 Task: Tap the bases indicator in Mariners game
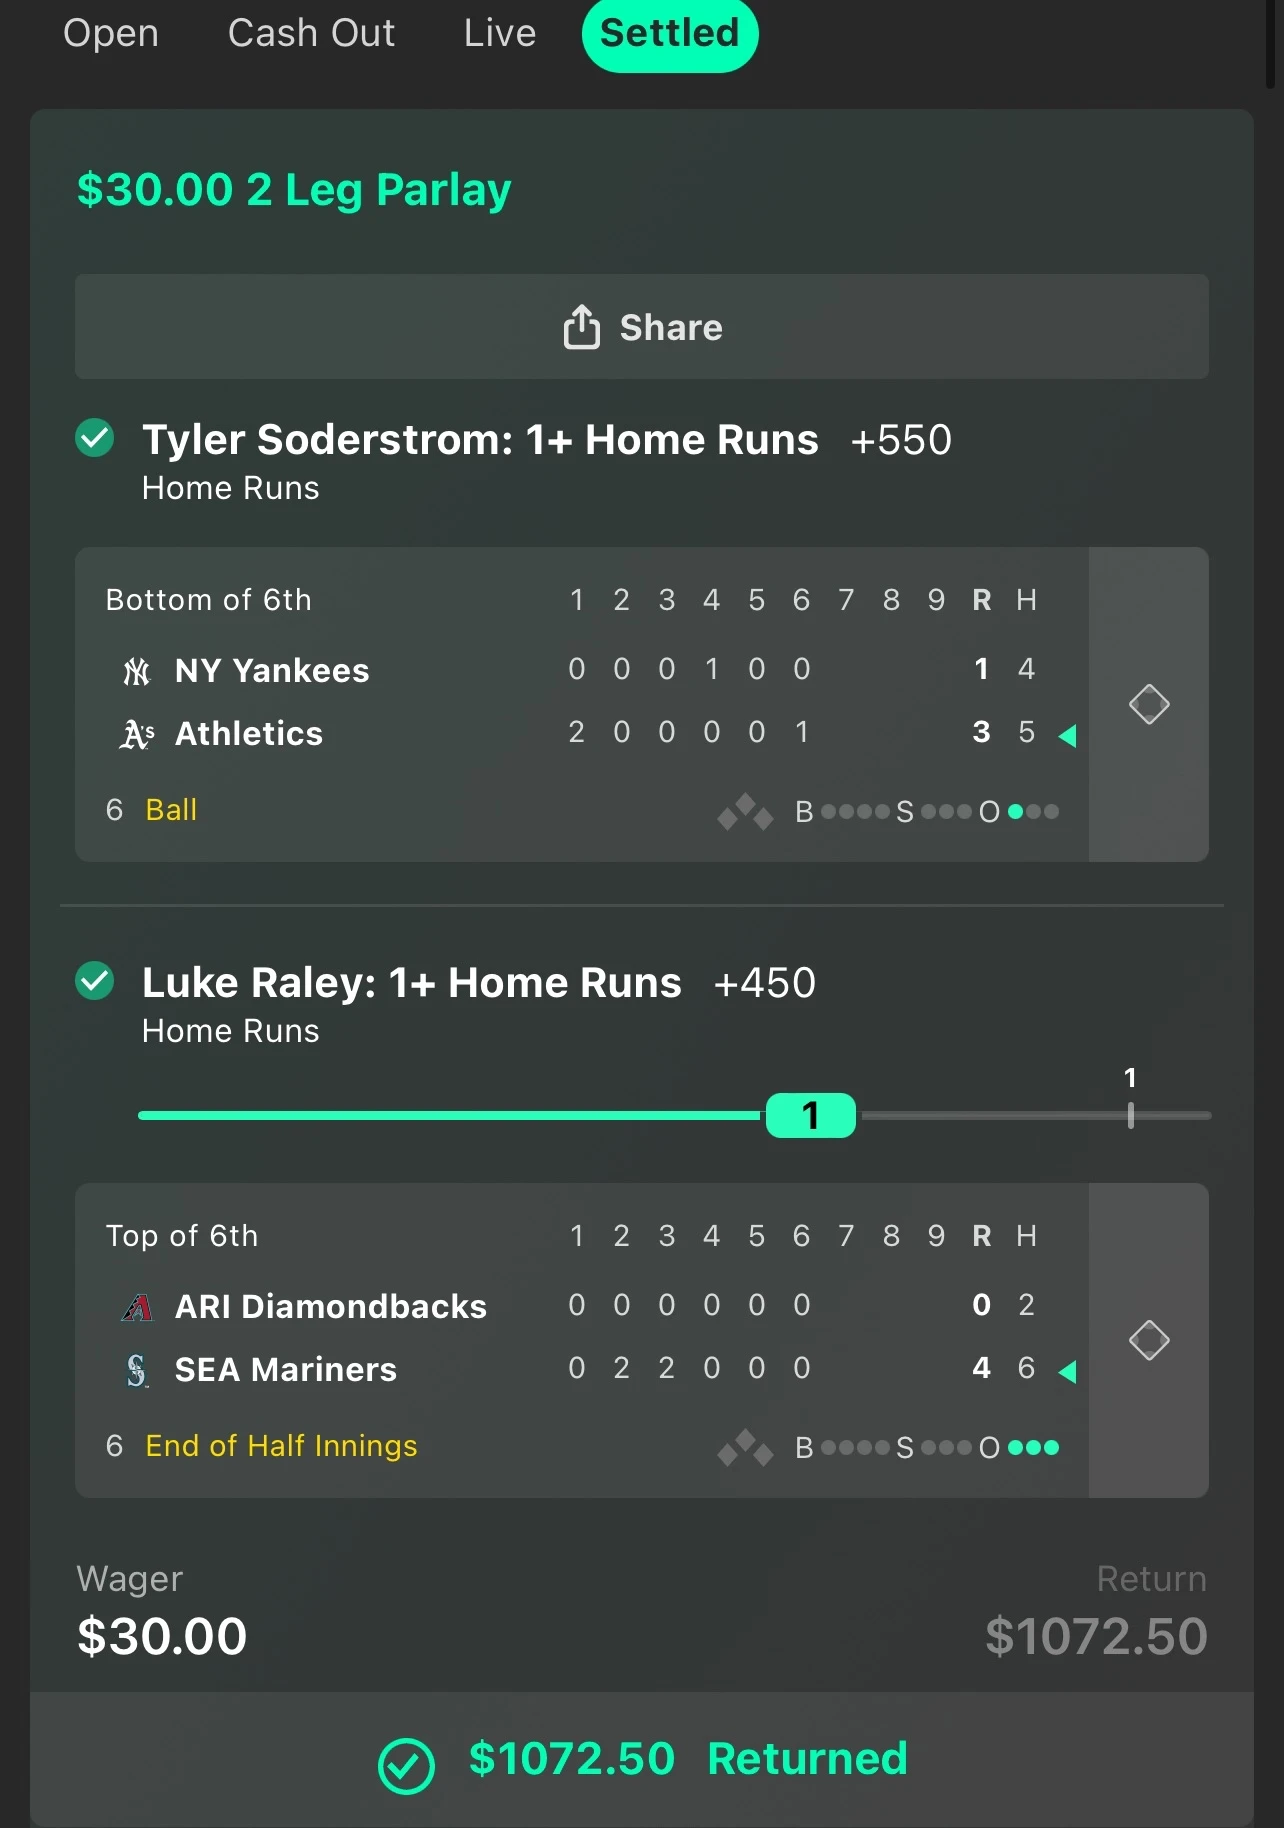pyautogui.click(x=745, y=1447)
